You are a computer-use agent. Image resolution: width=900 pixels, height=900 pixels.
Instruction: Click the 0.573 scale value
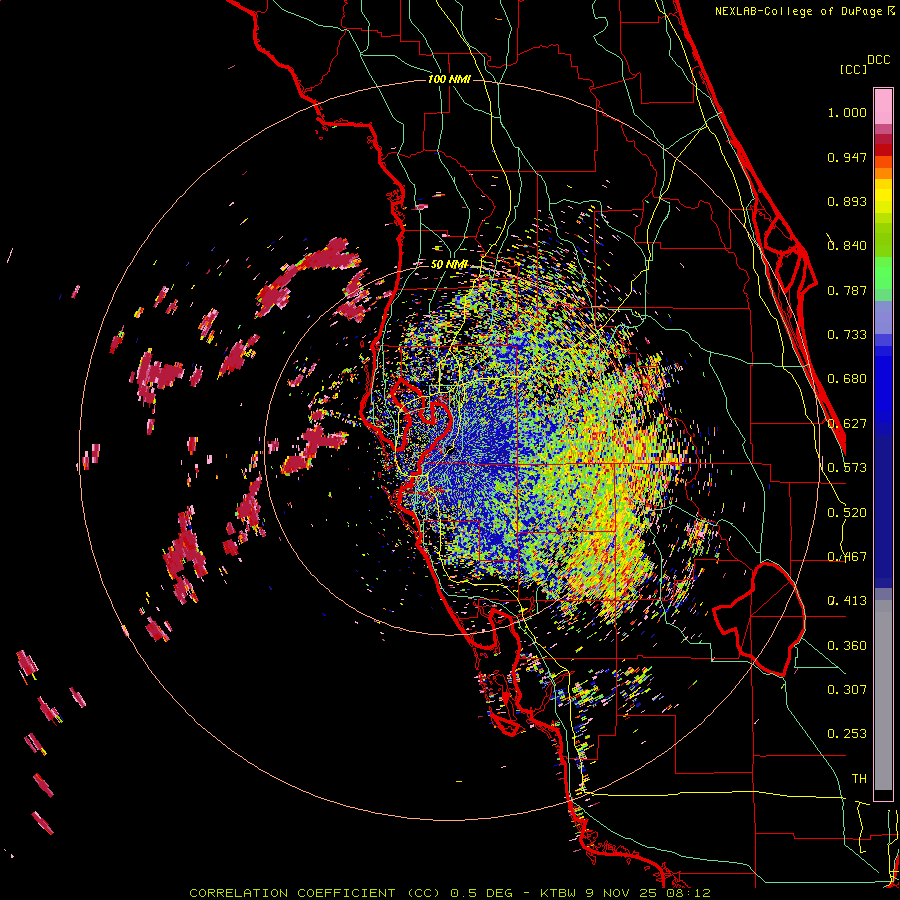[847, 468]
